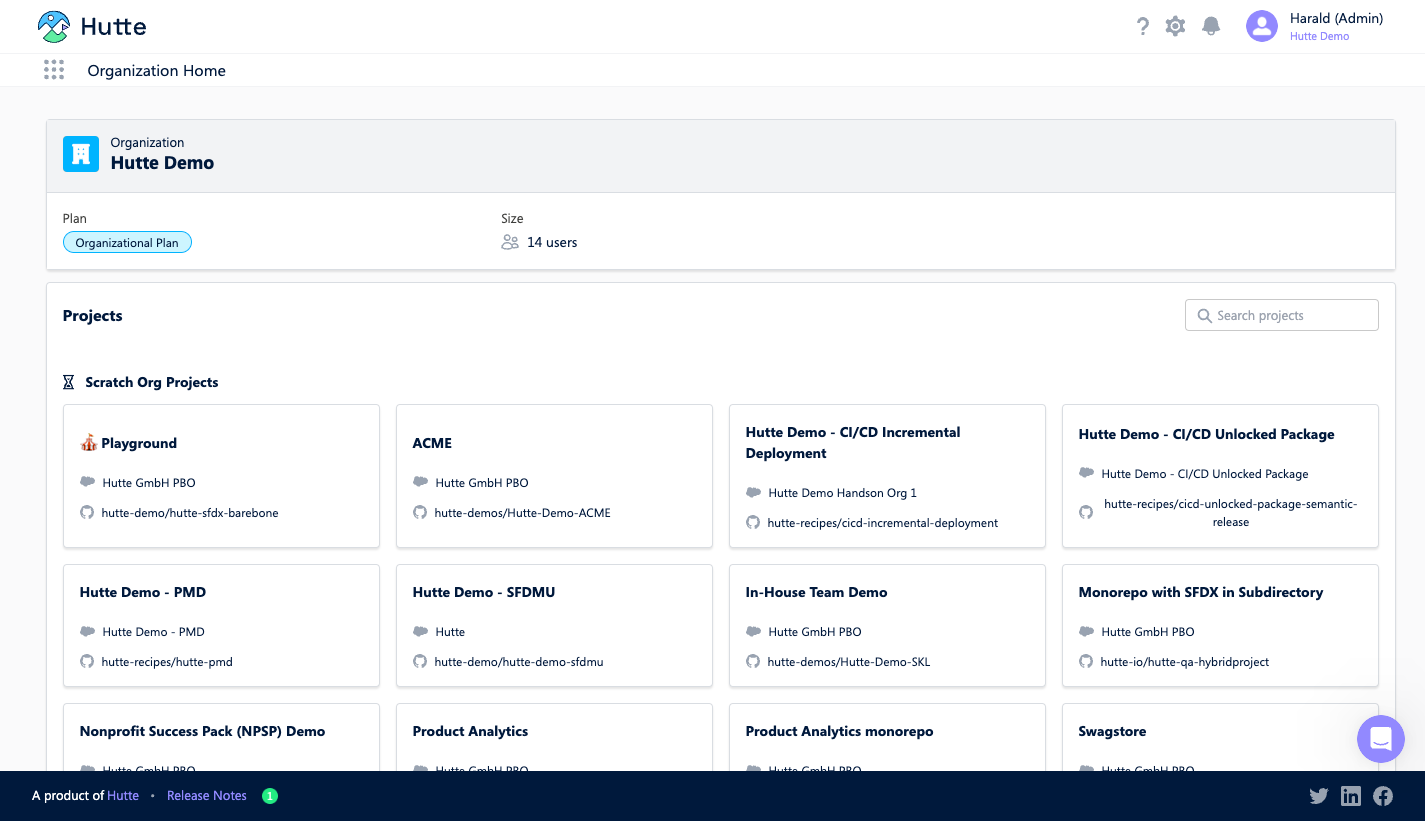
Task: Show notifications bell
Action: pyautogui.click(x=1211, y=27)
